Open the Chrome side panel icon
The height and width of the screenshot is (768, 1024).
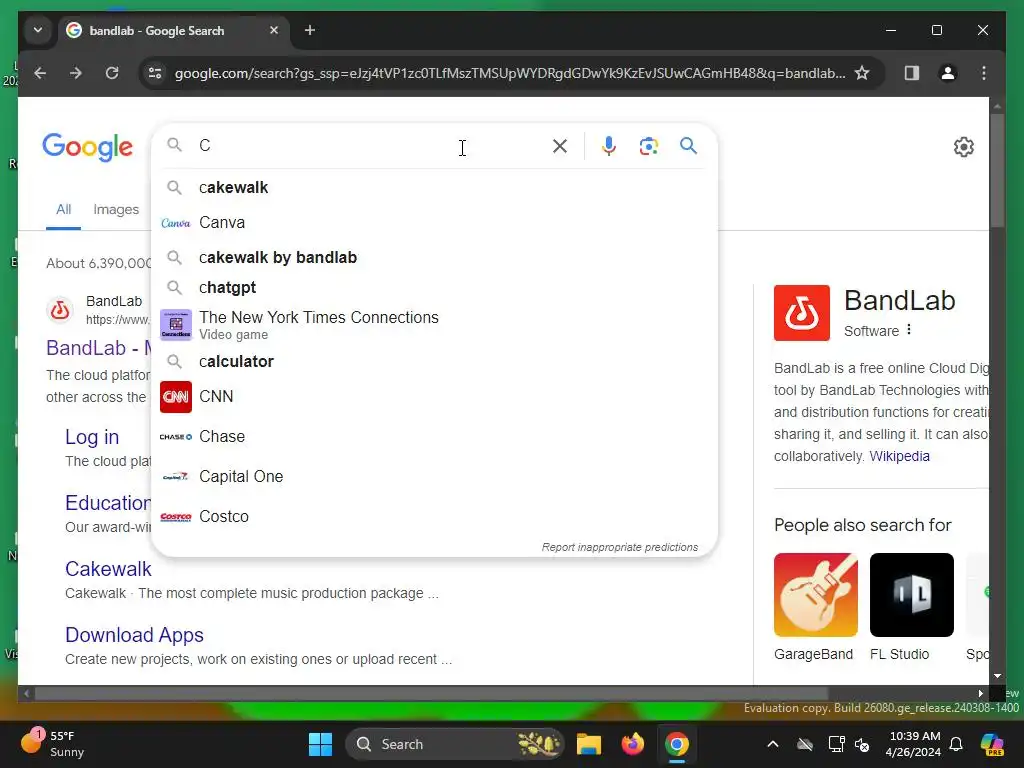(x=912, y=72)
